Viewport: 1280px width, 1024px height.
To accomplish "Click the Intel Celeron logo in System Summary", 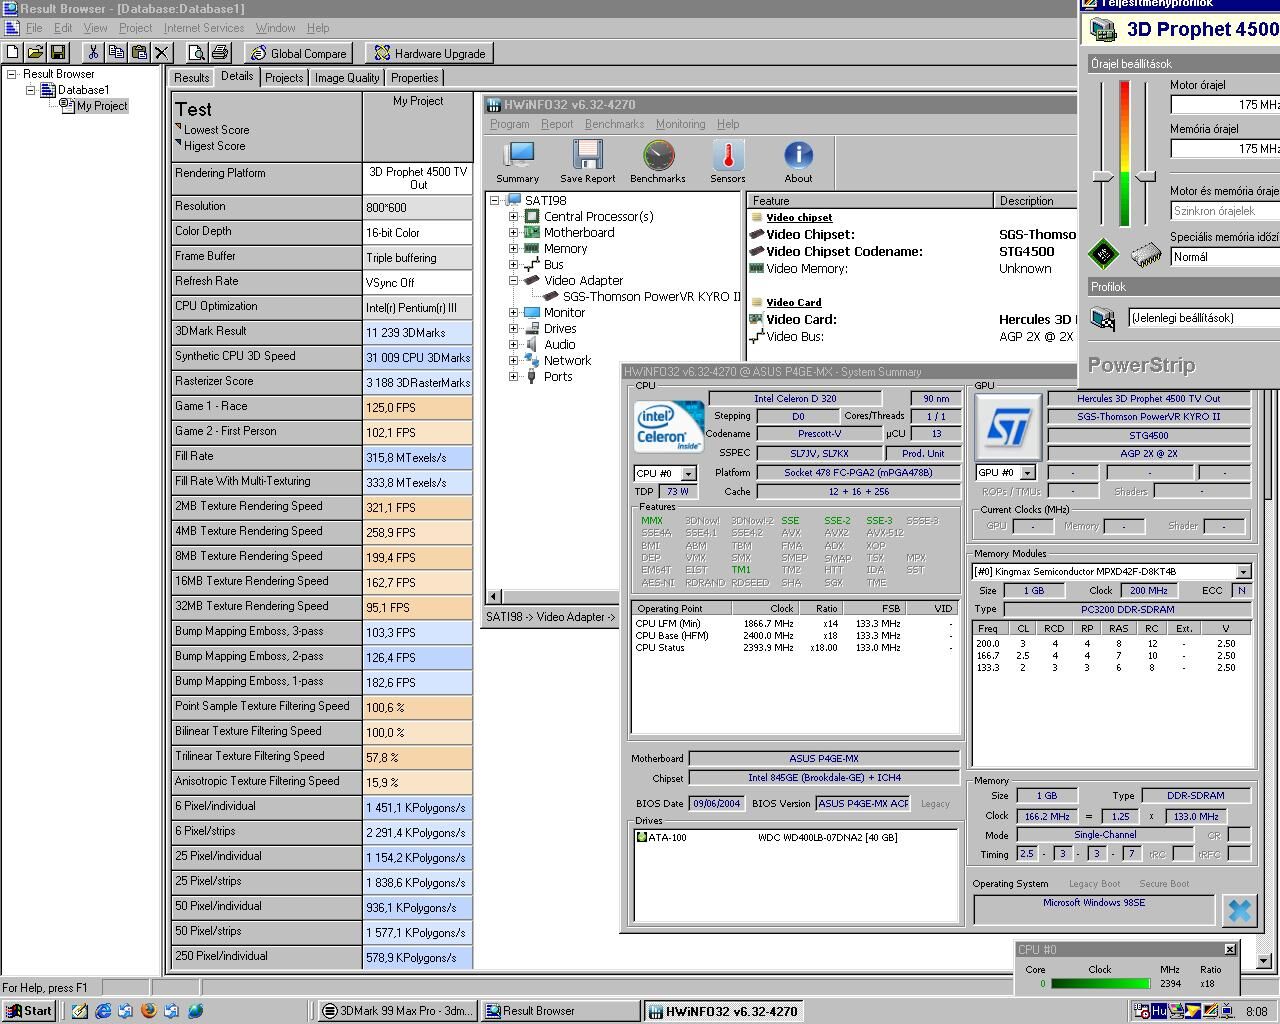I will [x=669, y=427].
